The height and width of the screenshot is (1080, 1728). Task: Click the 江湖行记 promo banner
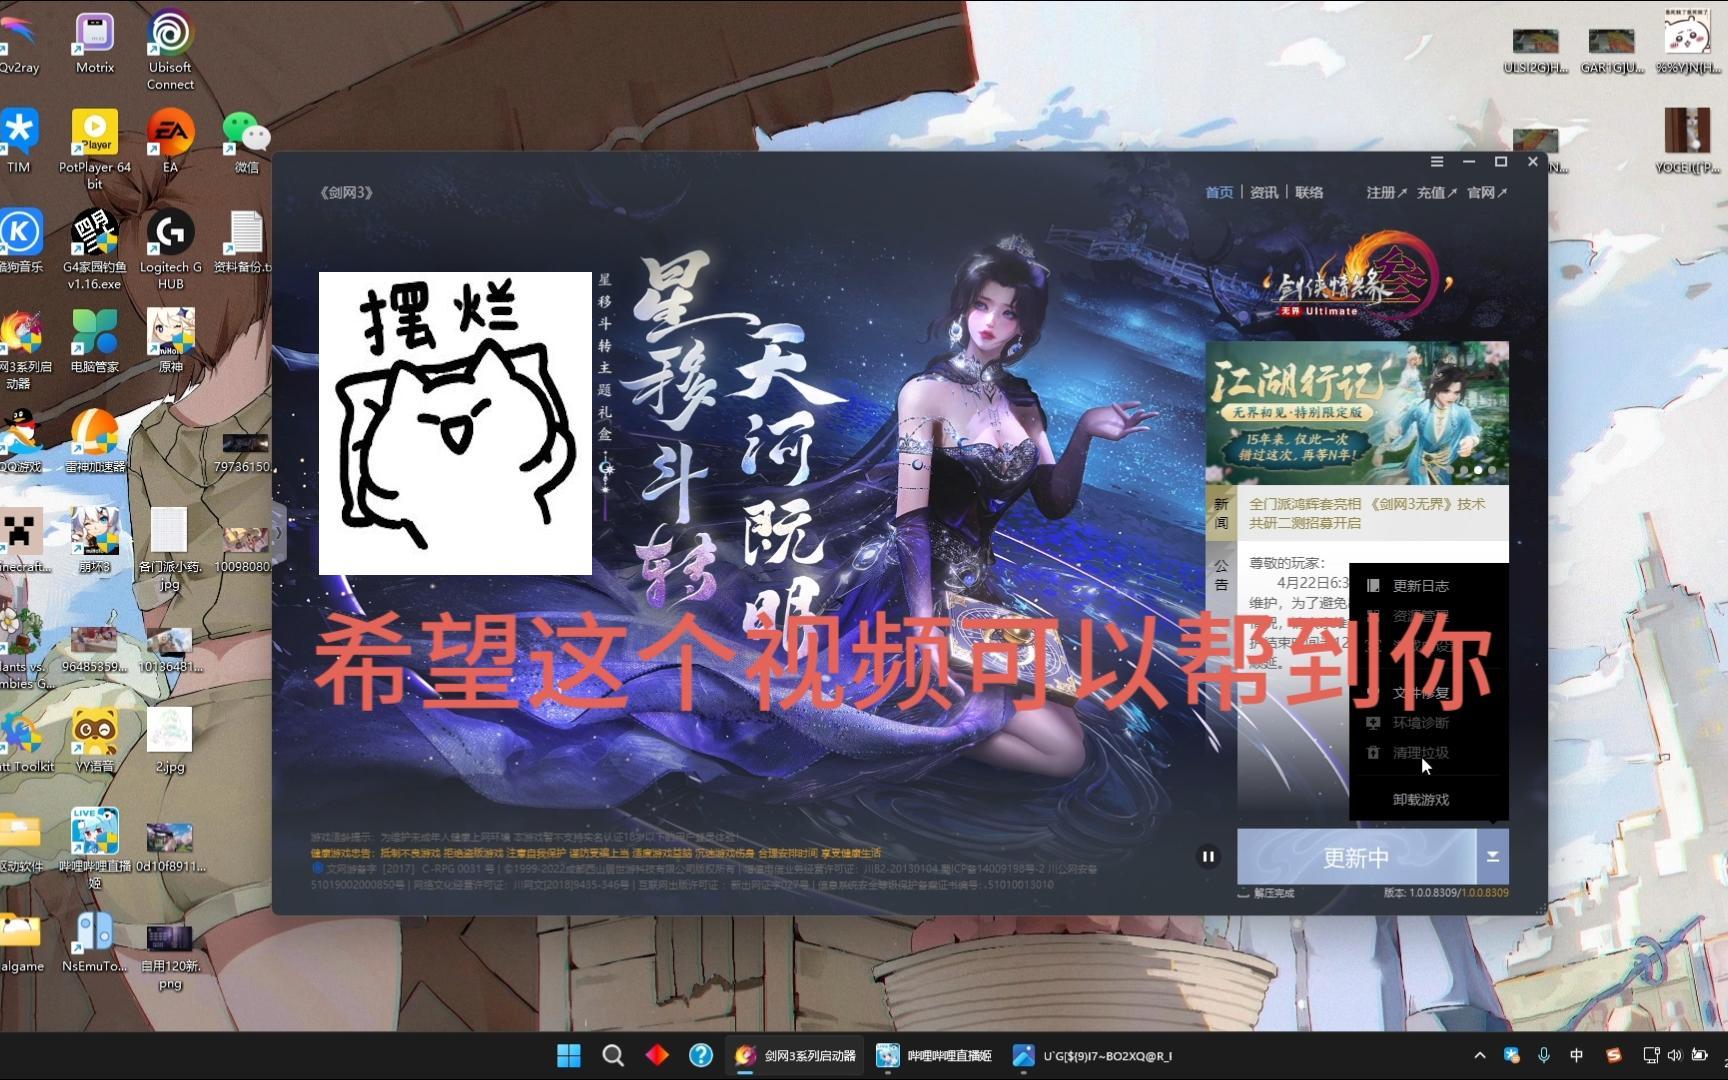[1357, 413]
